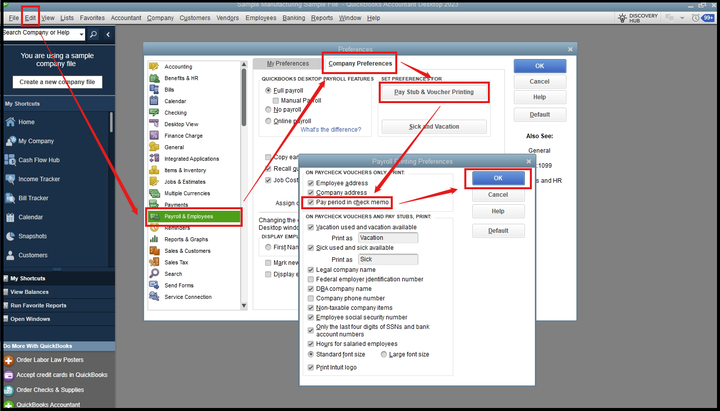This screenshot has height=411, width=720.
Task: Select Accounting preference icon
Action: click(154, 67)
